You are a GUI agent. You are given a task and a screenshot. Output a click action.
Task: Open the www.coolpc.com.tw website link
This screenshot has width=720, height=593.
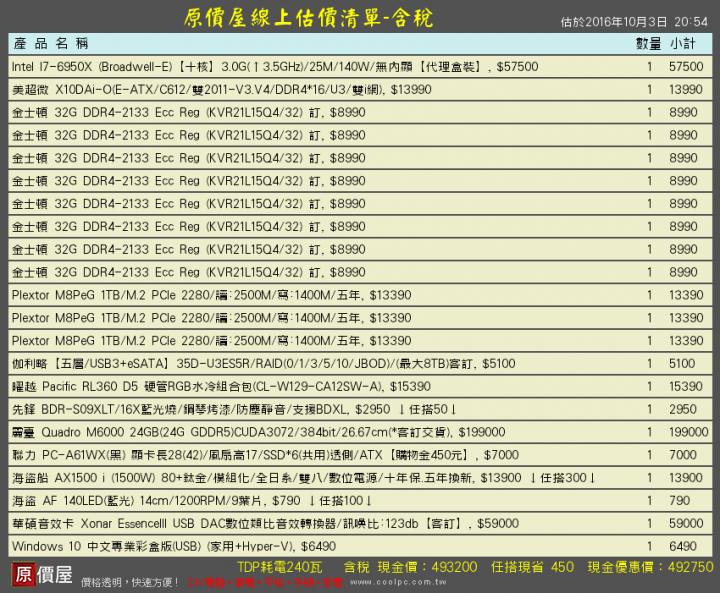(398, 582)
